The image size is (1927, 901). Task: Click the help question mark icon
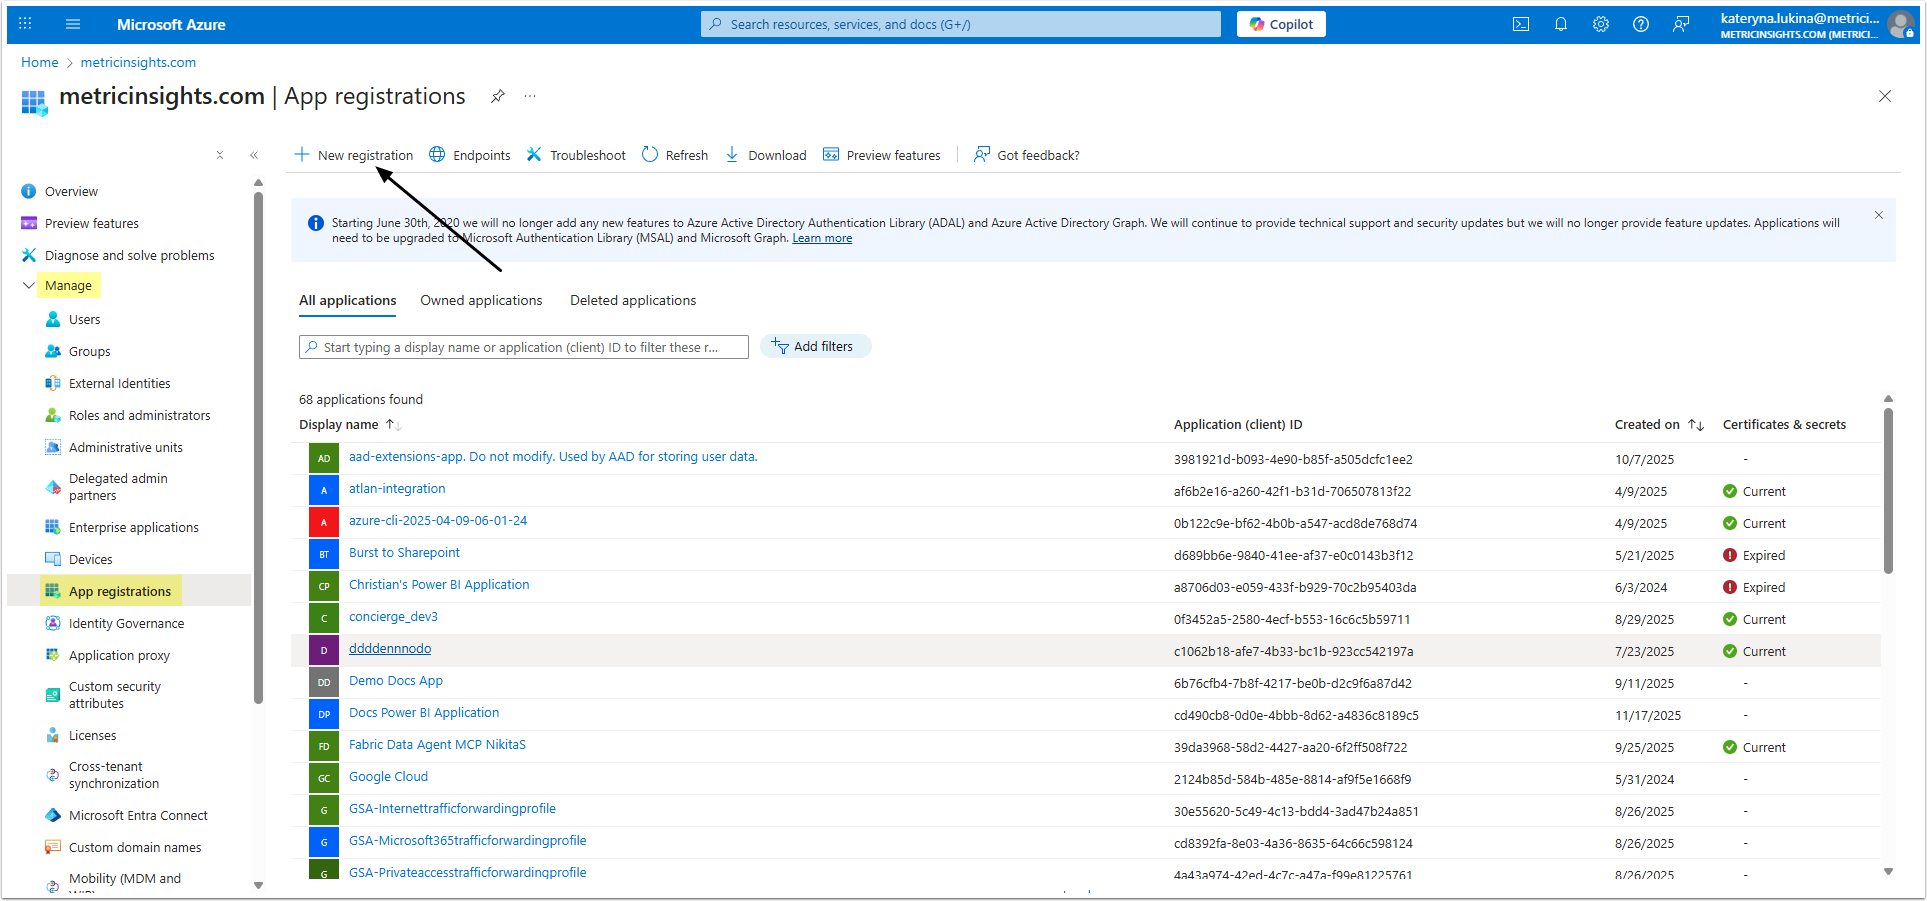1640,24
